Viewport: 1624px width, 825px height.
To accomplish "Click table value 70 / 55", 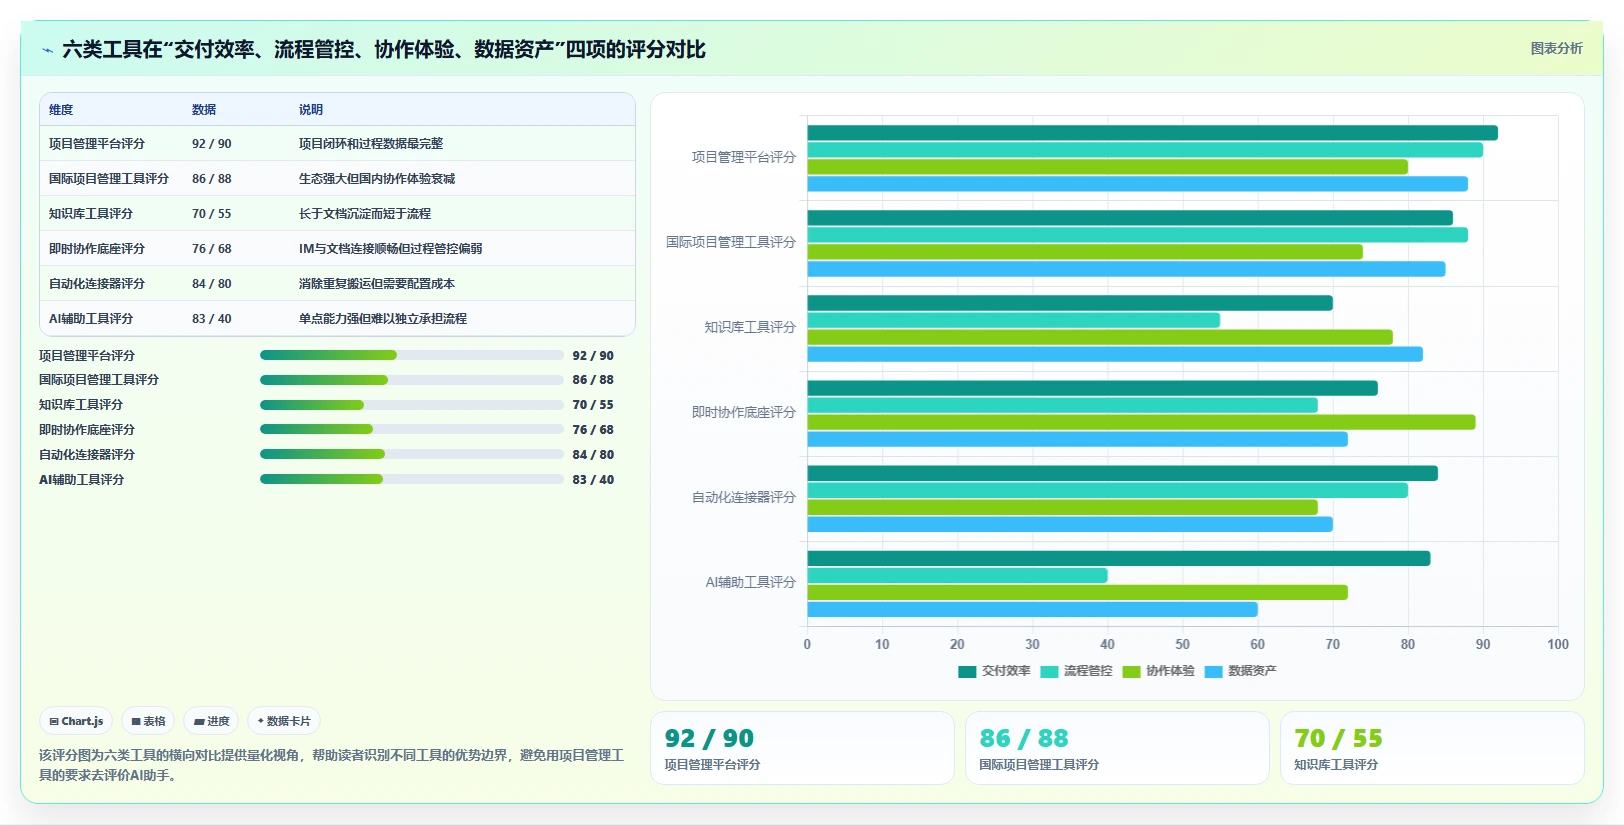I will pyautogui.click(x=211, y=214).
